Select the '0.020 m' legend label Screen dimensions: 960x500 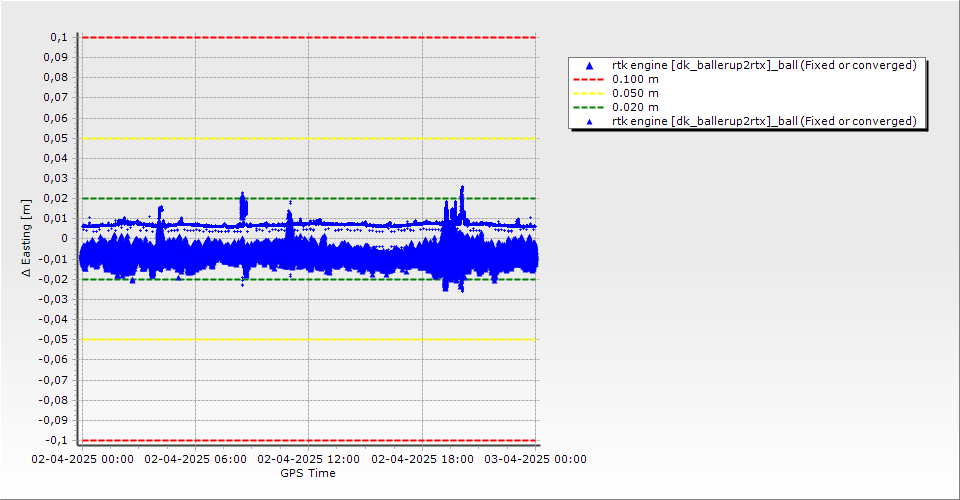point(636,108)
